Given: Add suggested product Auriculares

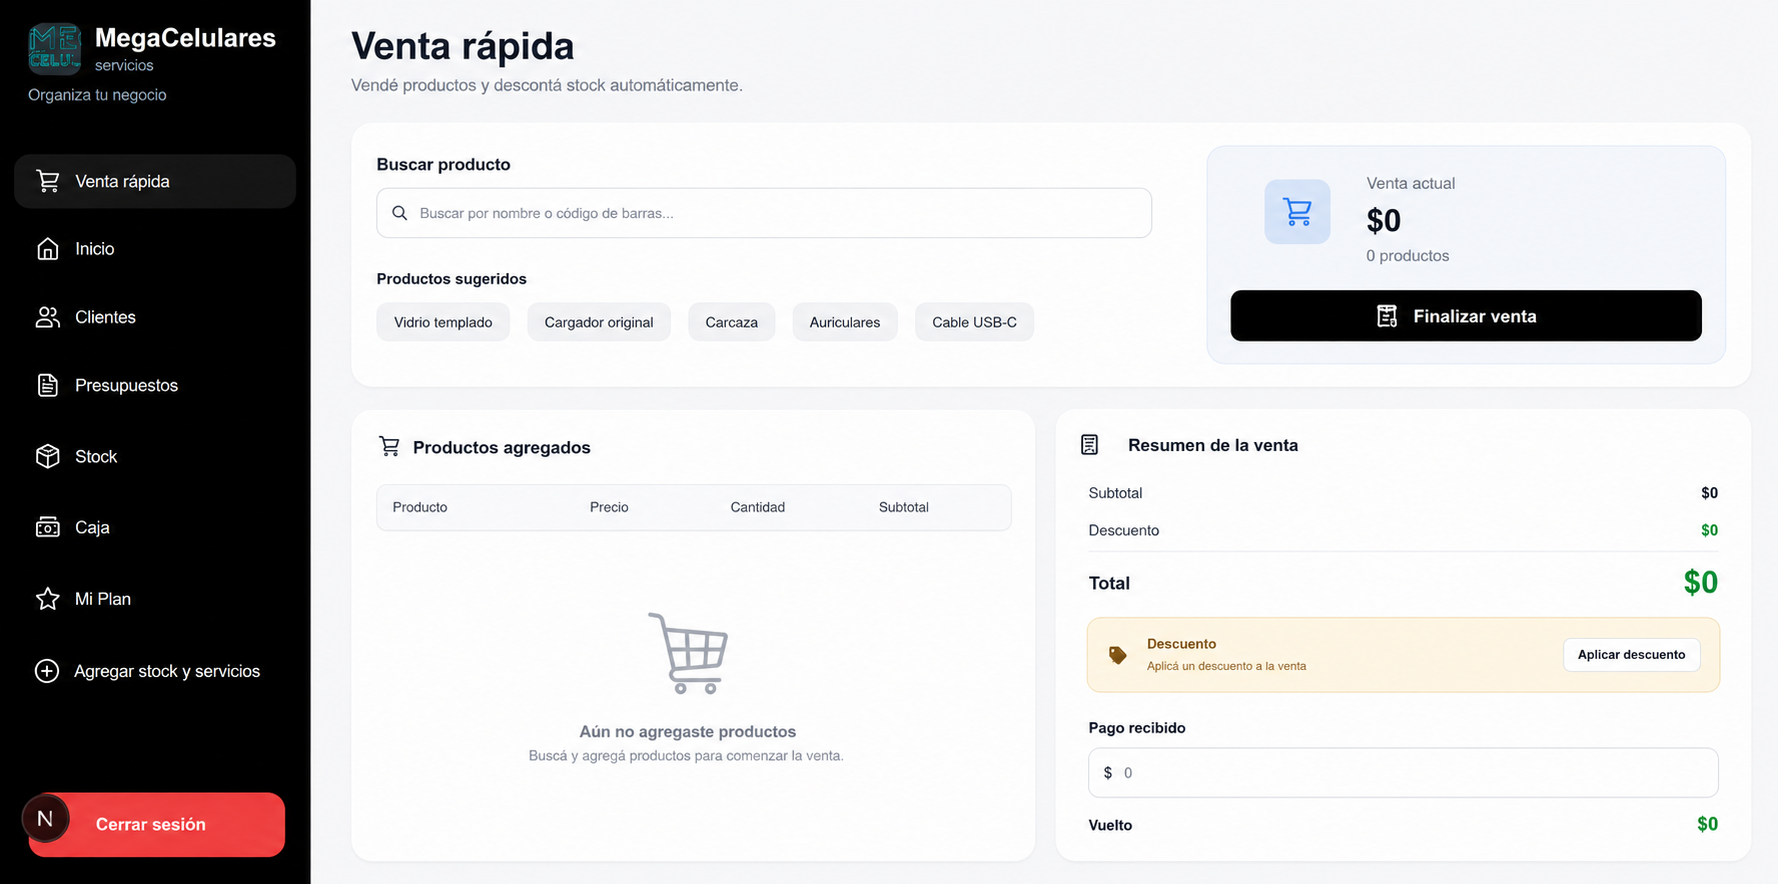Looking at the screenshot, I should (x=845, y=322).
